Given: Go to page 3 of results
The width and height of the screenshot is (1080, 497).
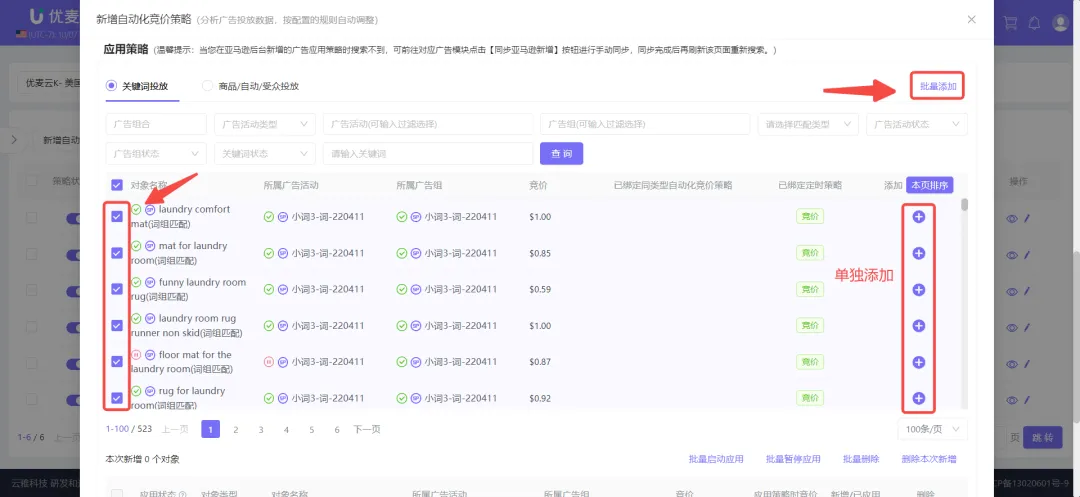Looking at the screenshot, I should click(x=261, y=429).
